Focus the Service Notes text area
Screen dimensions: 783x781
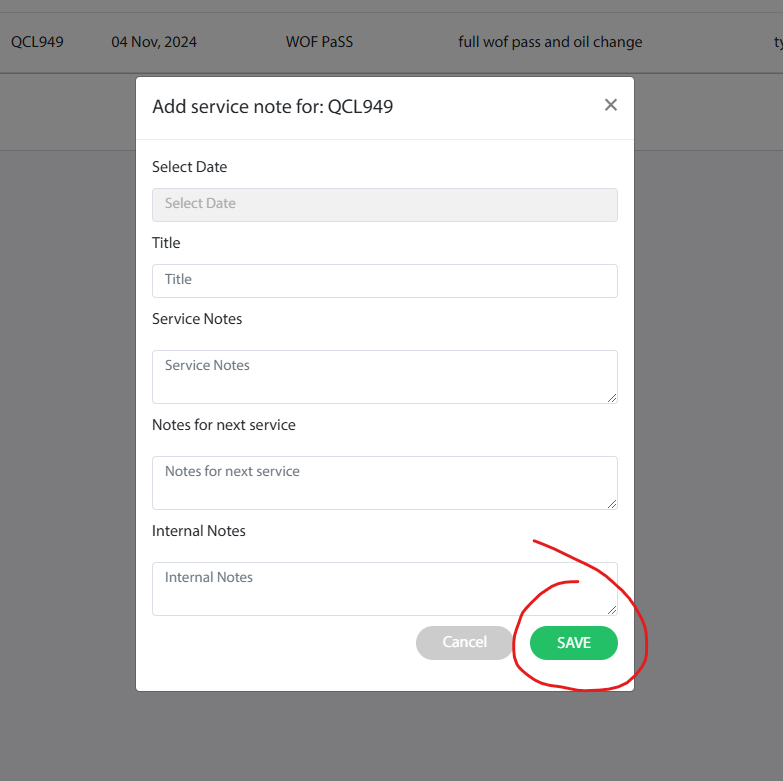(384, 376)
